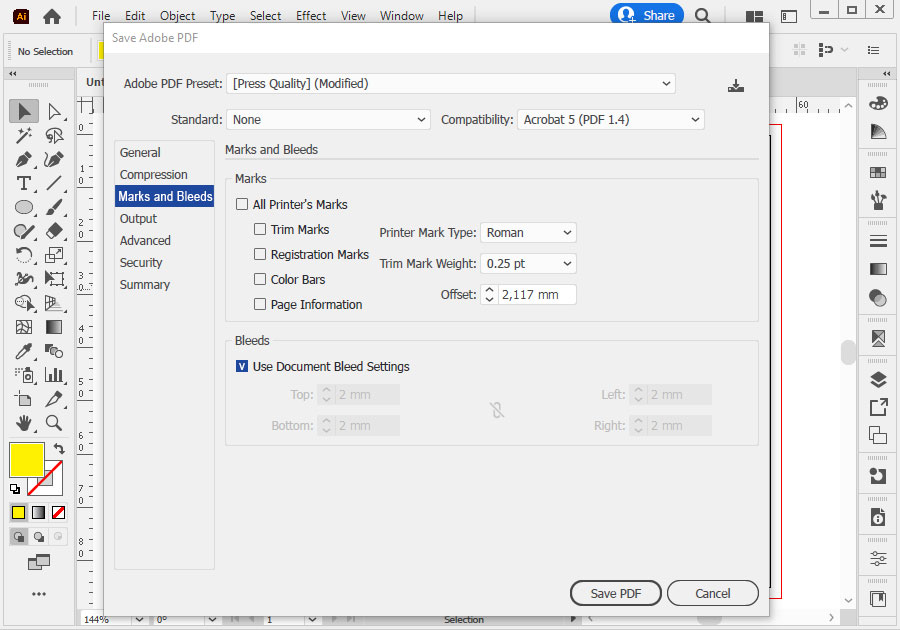Viewport: 900px width, 630px height.
Task: Select the Column Graph tool
Action: pyautogui.click(x=54, y=375)
